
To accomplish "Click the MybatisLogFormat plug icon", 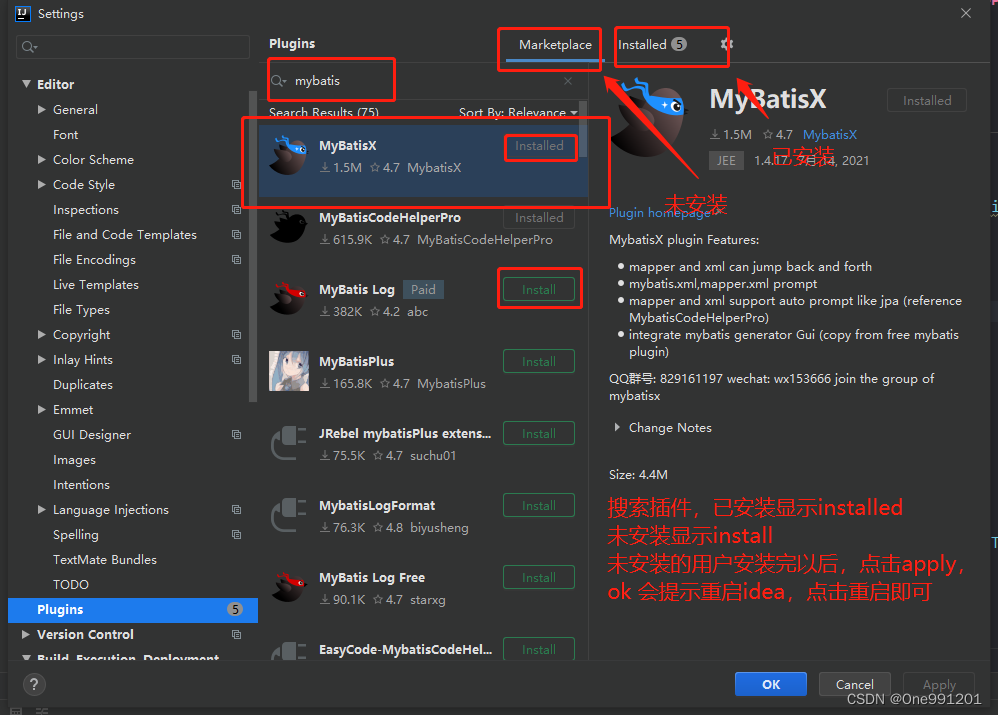I will coord(288,514).
